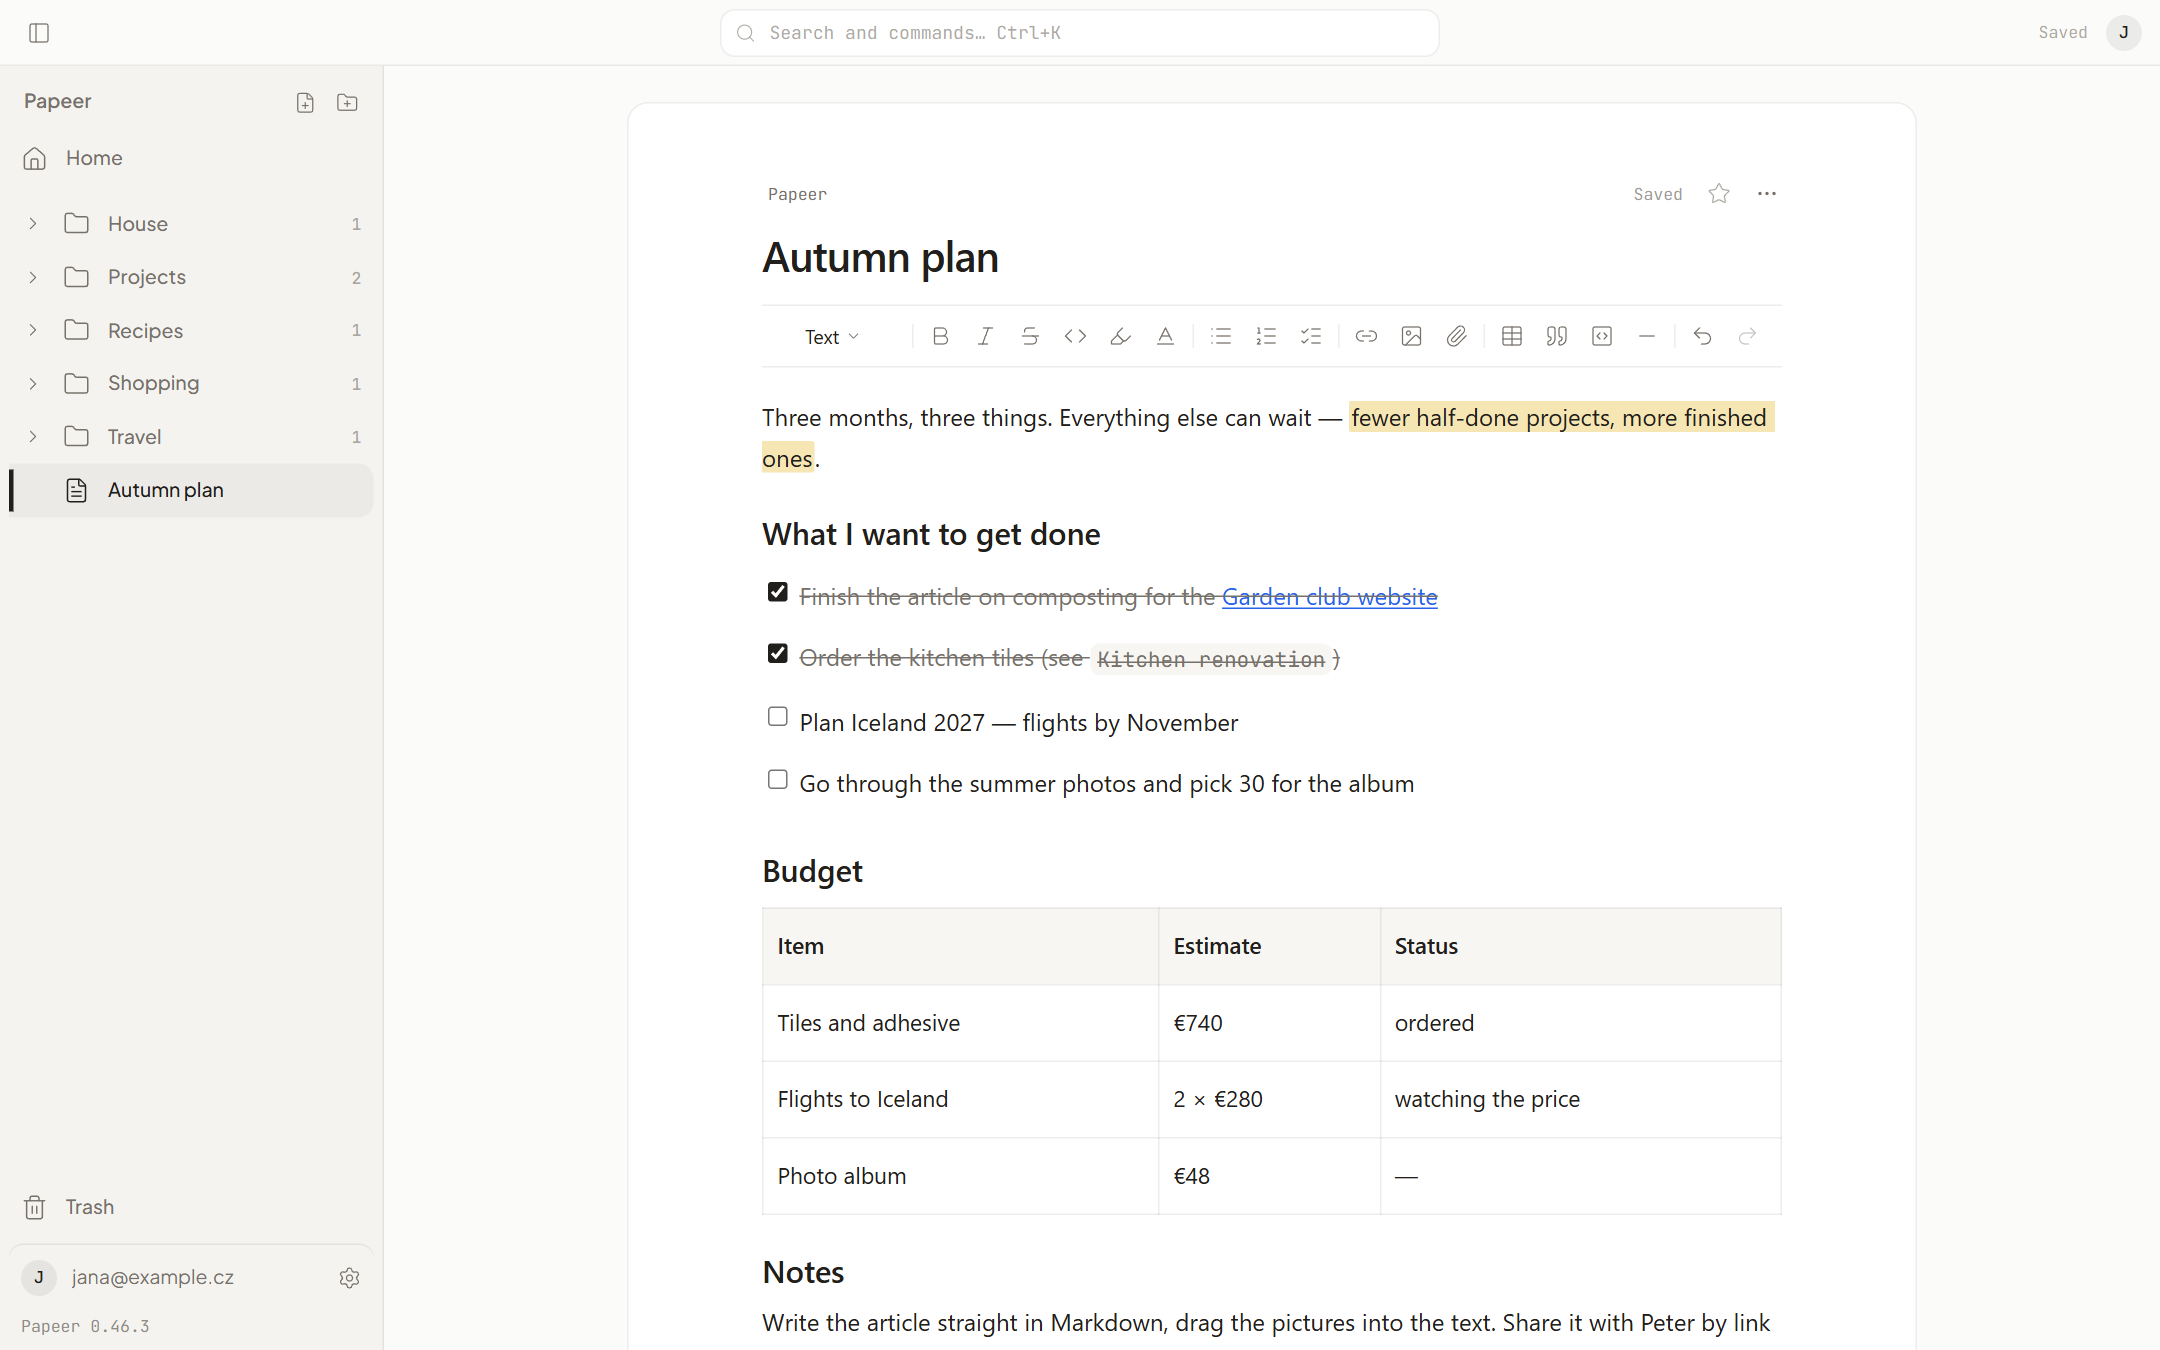
Task: Toggle the sidebar panel icon
Action: click(x=39, y=33)
